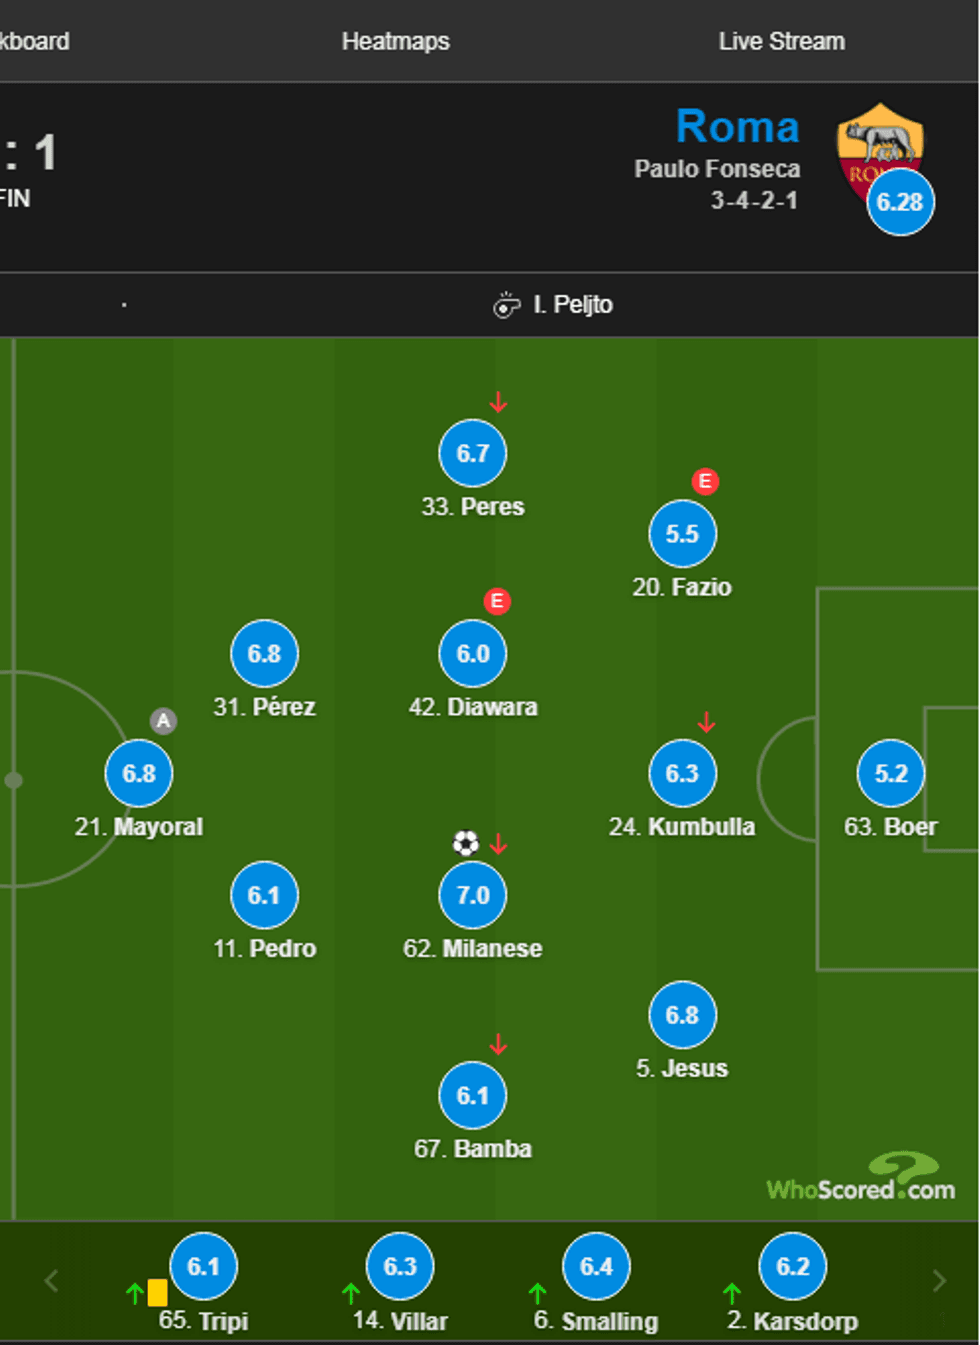This screenshot has width=980, height=1345.
Task: Select goalkeeper Boer's 5.2 rating circle
Action: (891, 773)
